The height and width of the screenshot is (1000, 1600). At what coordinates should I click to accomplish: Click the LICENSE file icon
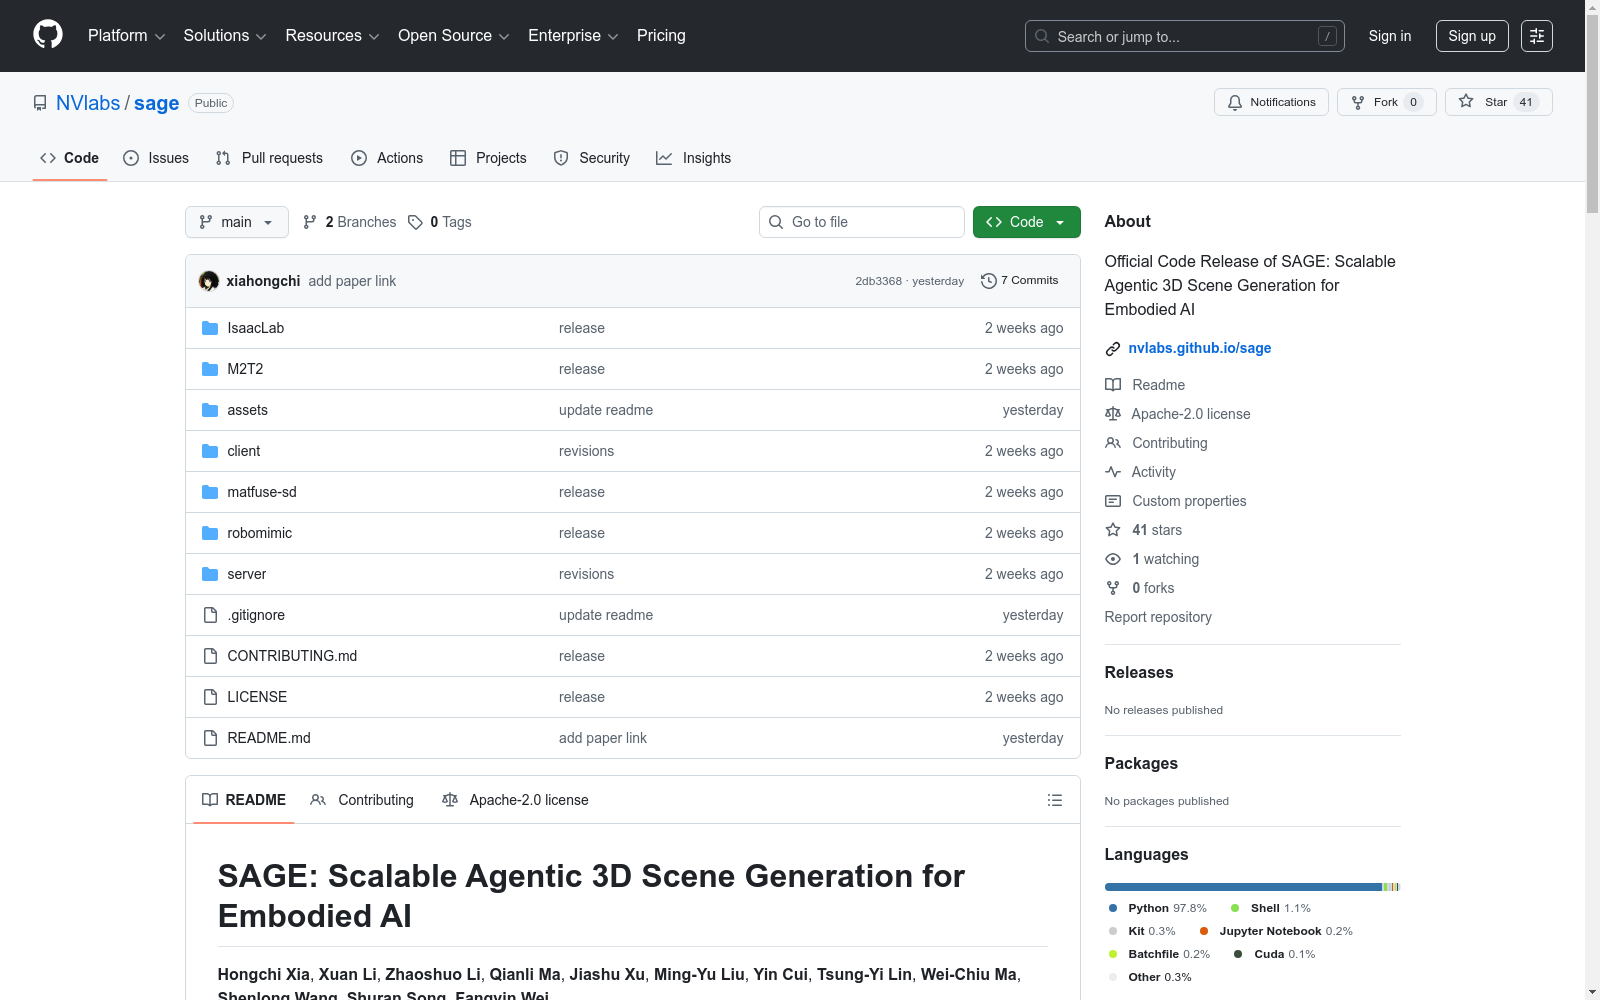click(210, 697)
